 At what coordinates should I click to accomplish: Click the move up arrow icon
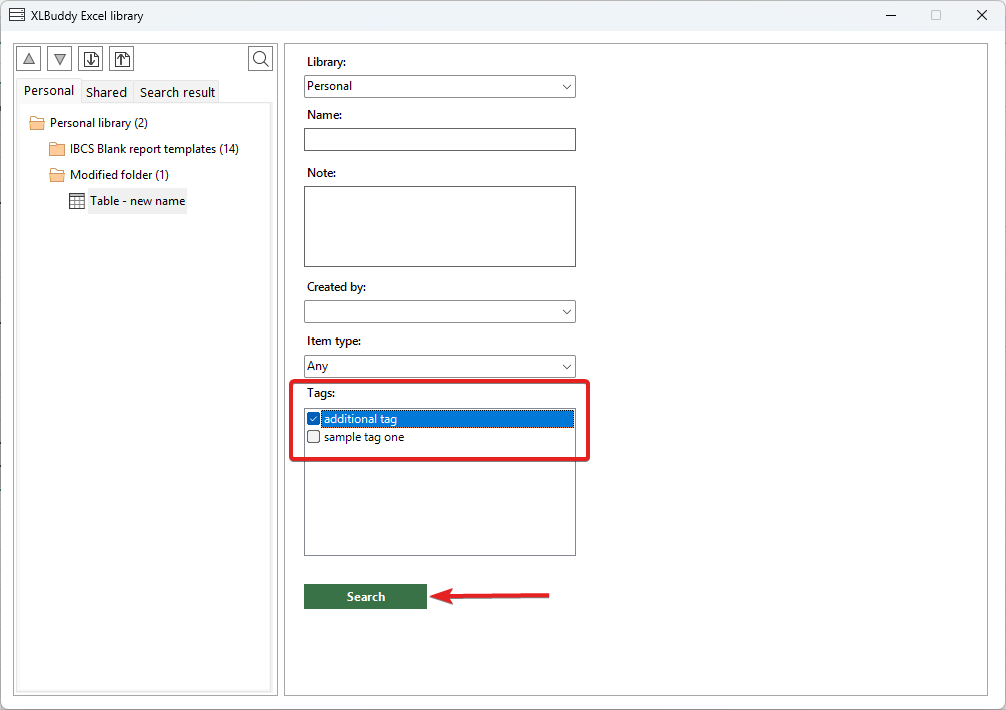pos(29,59)
